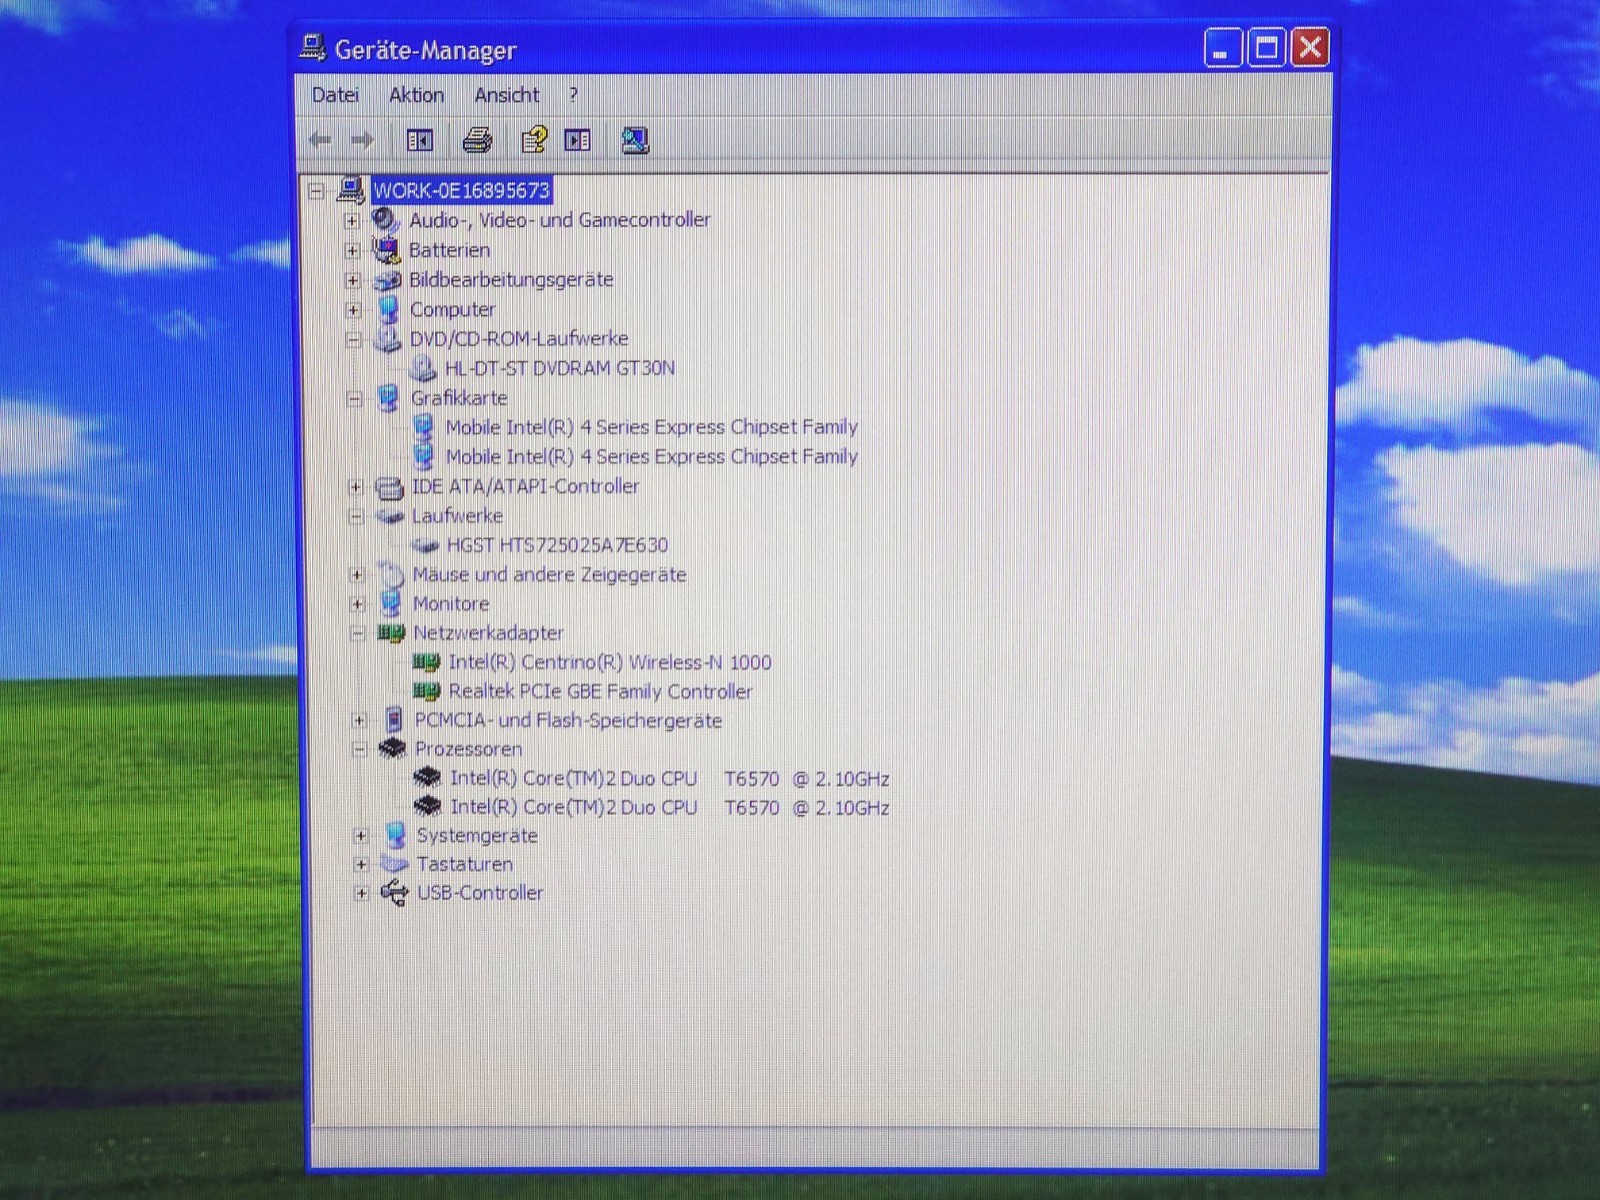Open the Ansicht menu

pos(506,95)
